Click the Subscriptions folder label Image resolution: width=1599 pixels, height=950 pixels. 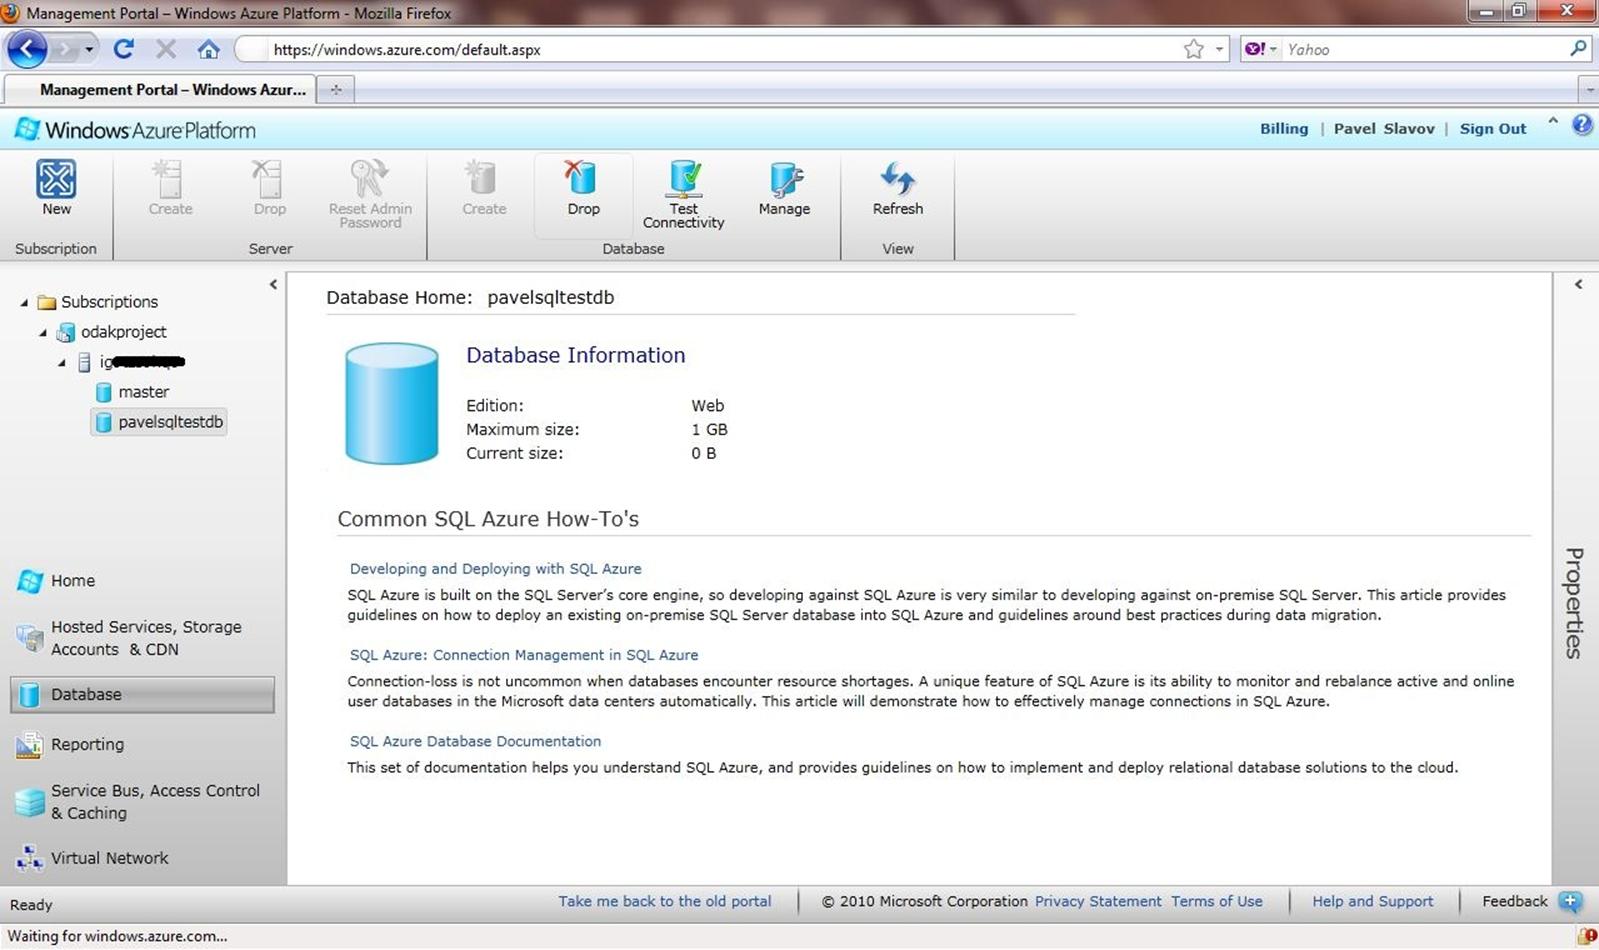click(109, 302)
